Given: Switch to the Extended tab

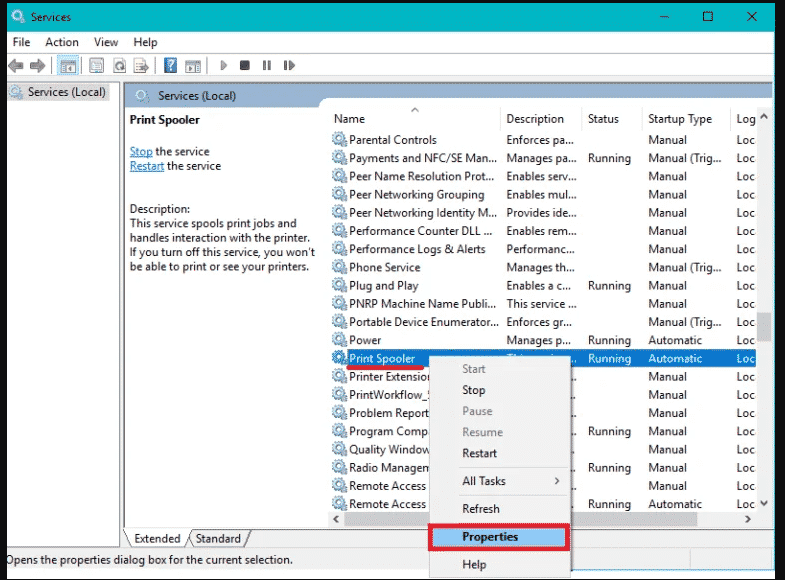Looking at the screenshot, I should click(x=157, y=538).
